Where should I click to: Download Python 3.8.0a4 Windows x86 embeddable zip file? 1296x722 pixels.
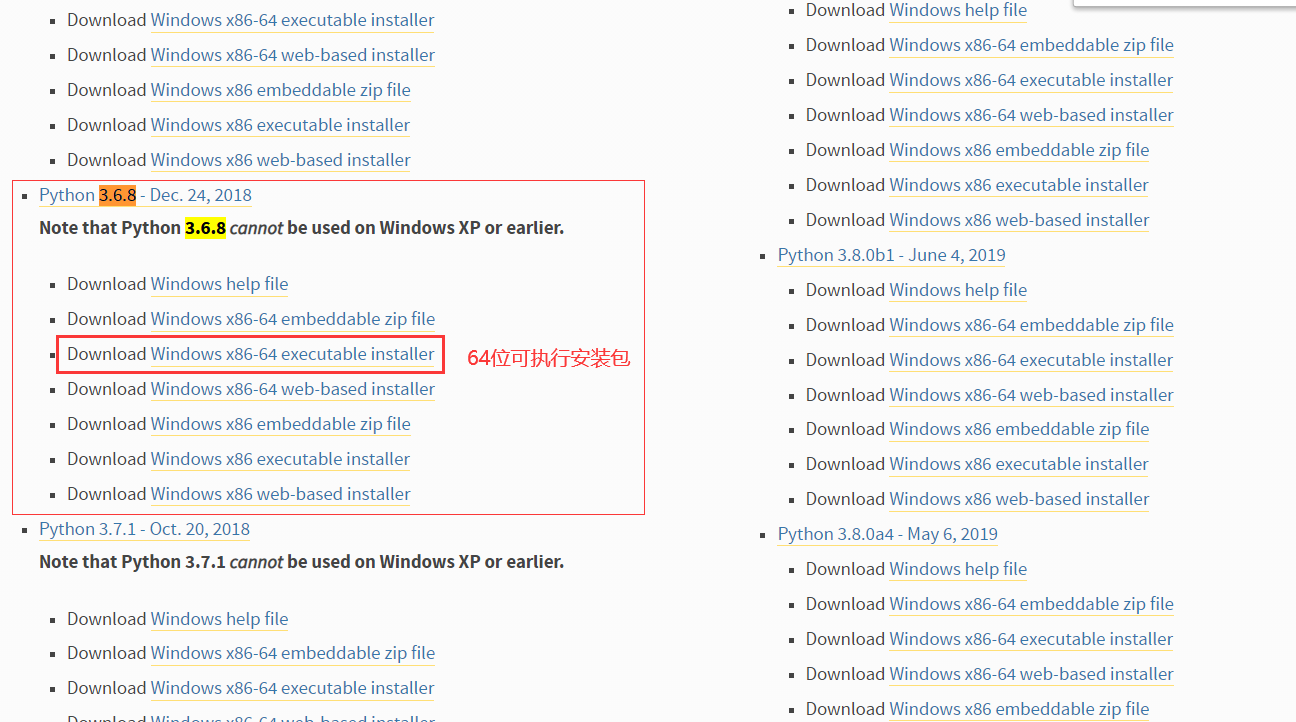tap(1020, 709)
